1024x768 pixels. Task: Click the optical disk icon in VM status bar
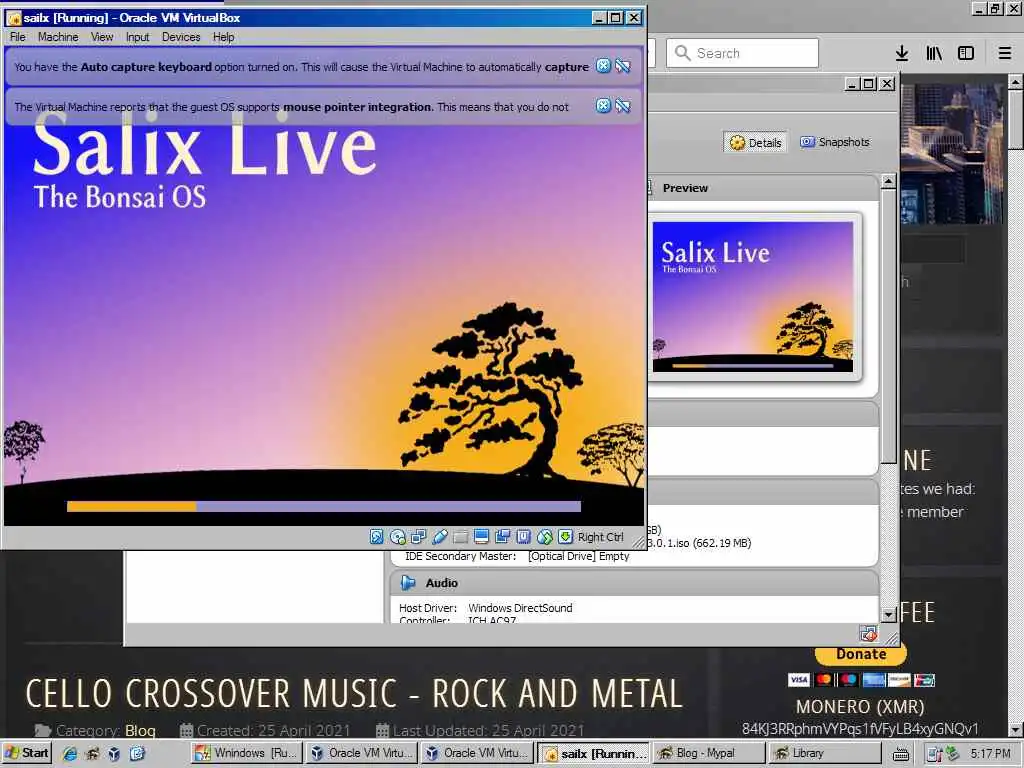tap(398, 537)
